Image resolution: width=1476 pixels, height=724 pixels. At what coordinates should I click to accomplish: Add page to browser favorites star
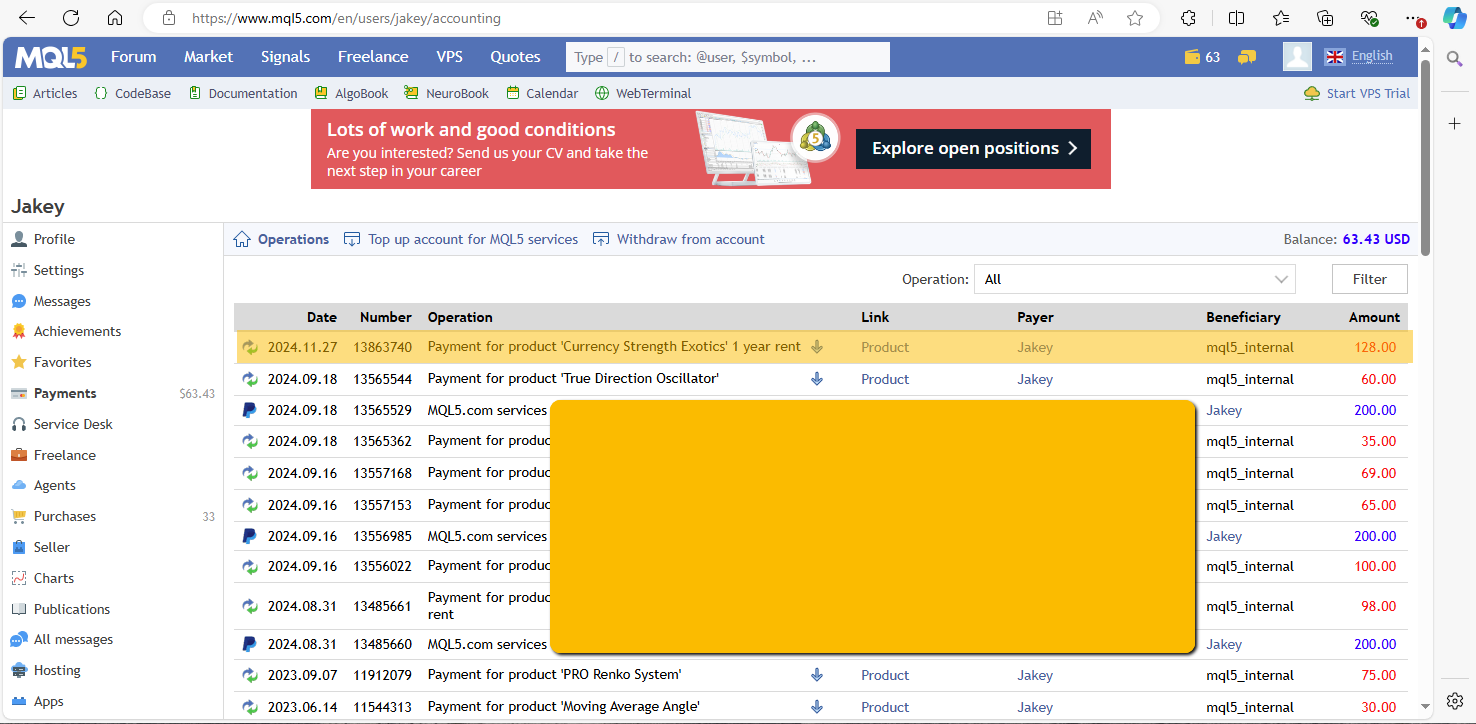tap(1135, 18)
